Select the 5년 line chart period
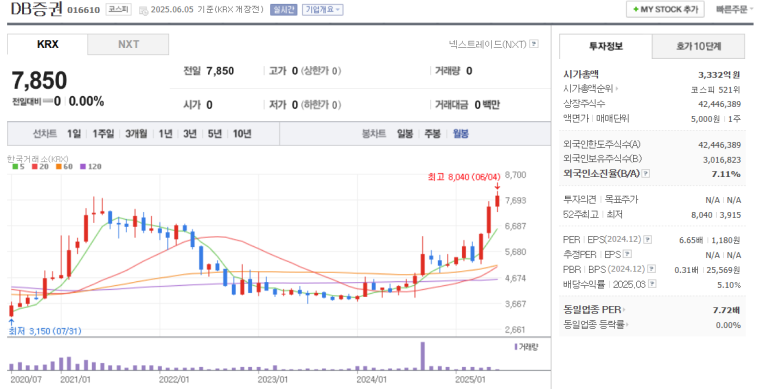The width and height of the screenshot is (773, 389). point(215,134)
